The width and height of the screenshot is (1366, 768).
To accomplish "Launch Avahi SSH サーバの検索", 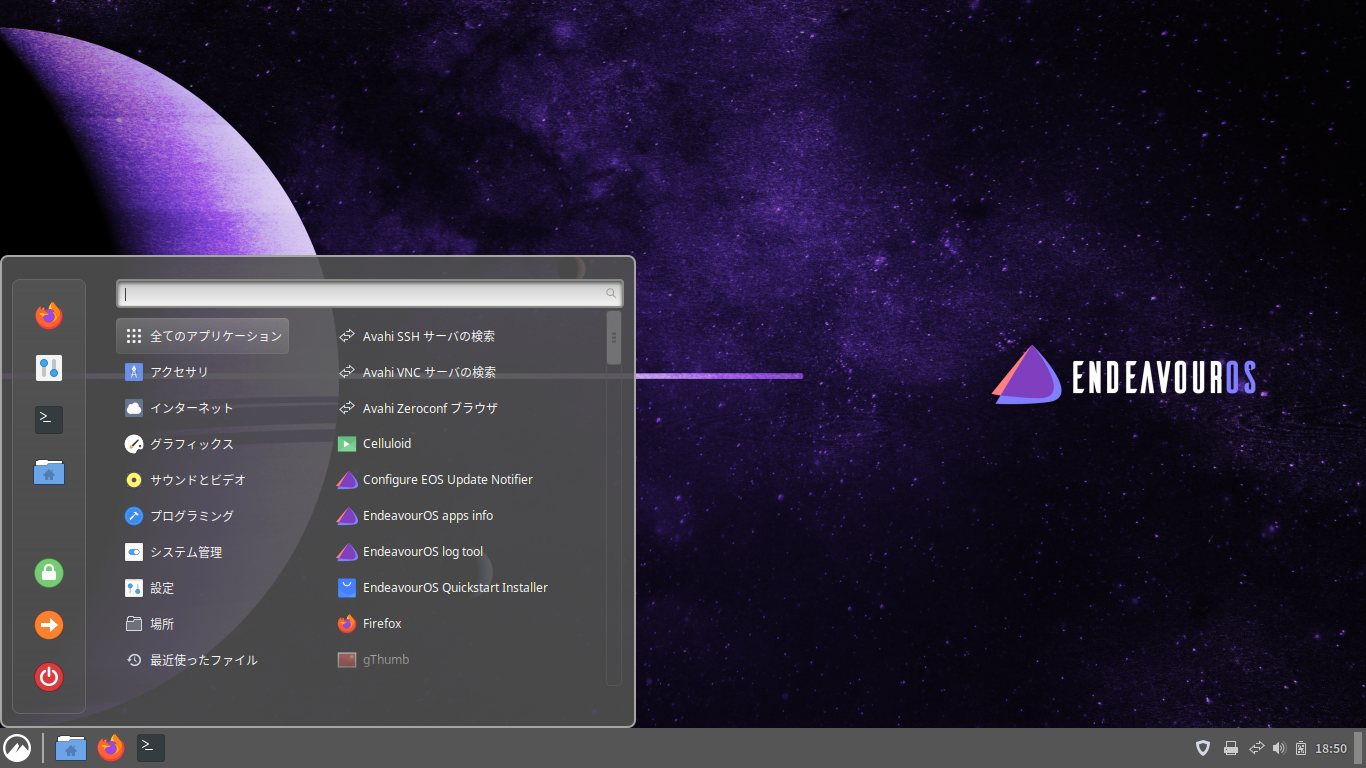I will (x=467, y=336).
